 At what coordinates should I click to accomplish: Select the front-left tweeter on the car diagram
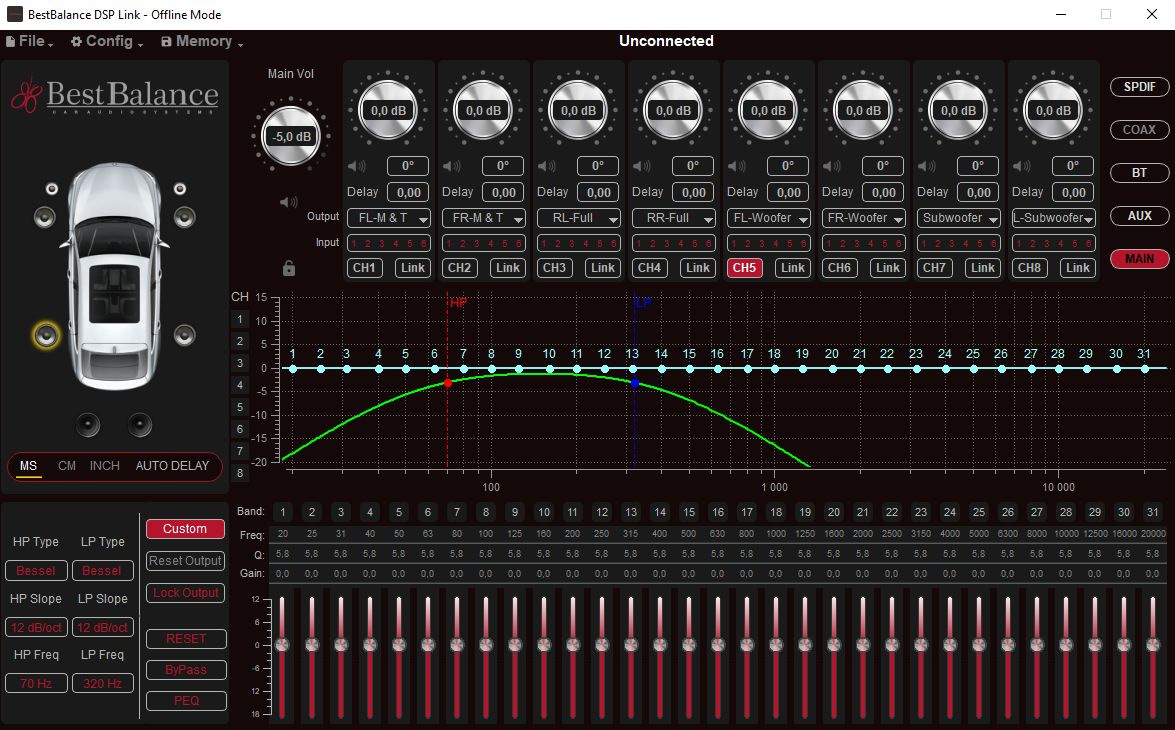[x=51, y=188]
